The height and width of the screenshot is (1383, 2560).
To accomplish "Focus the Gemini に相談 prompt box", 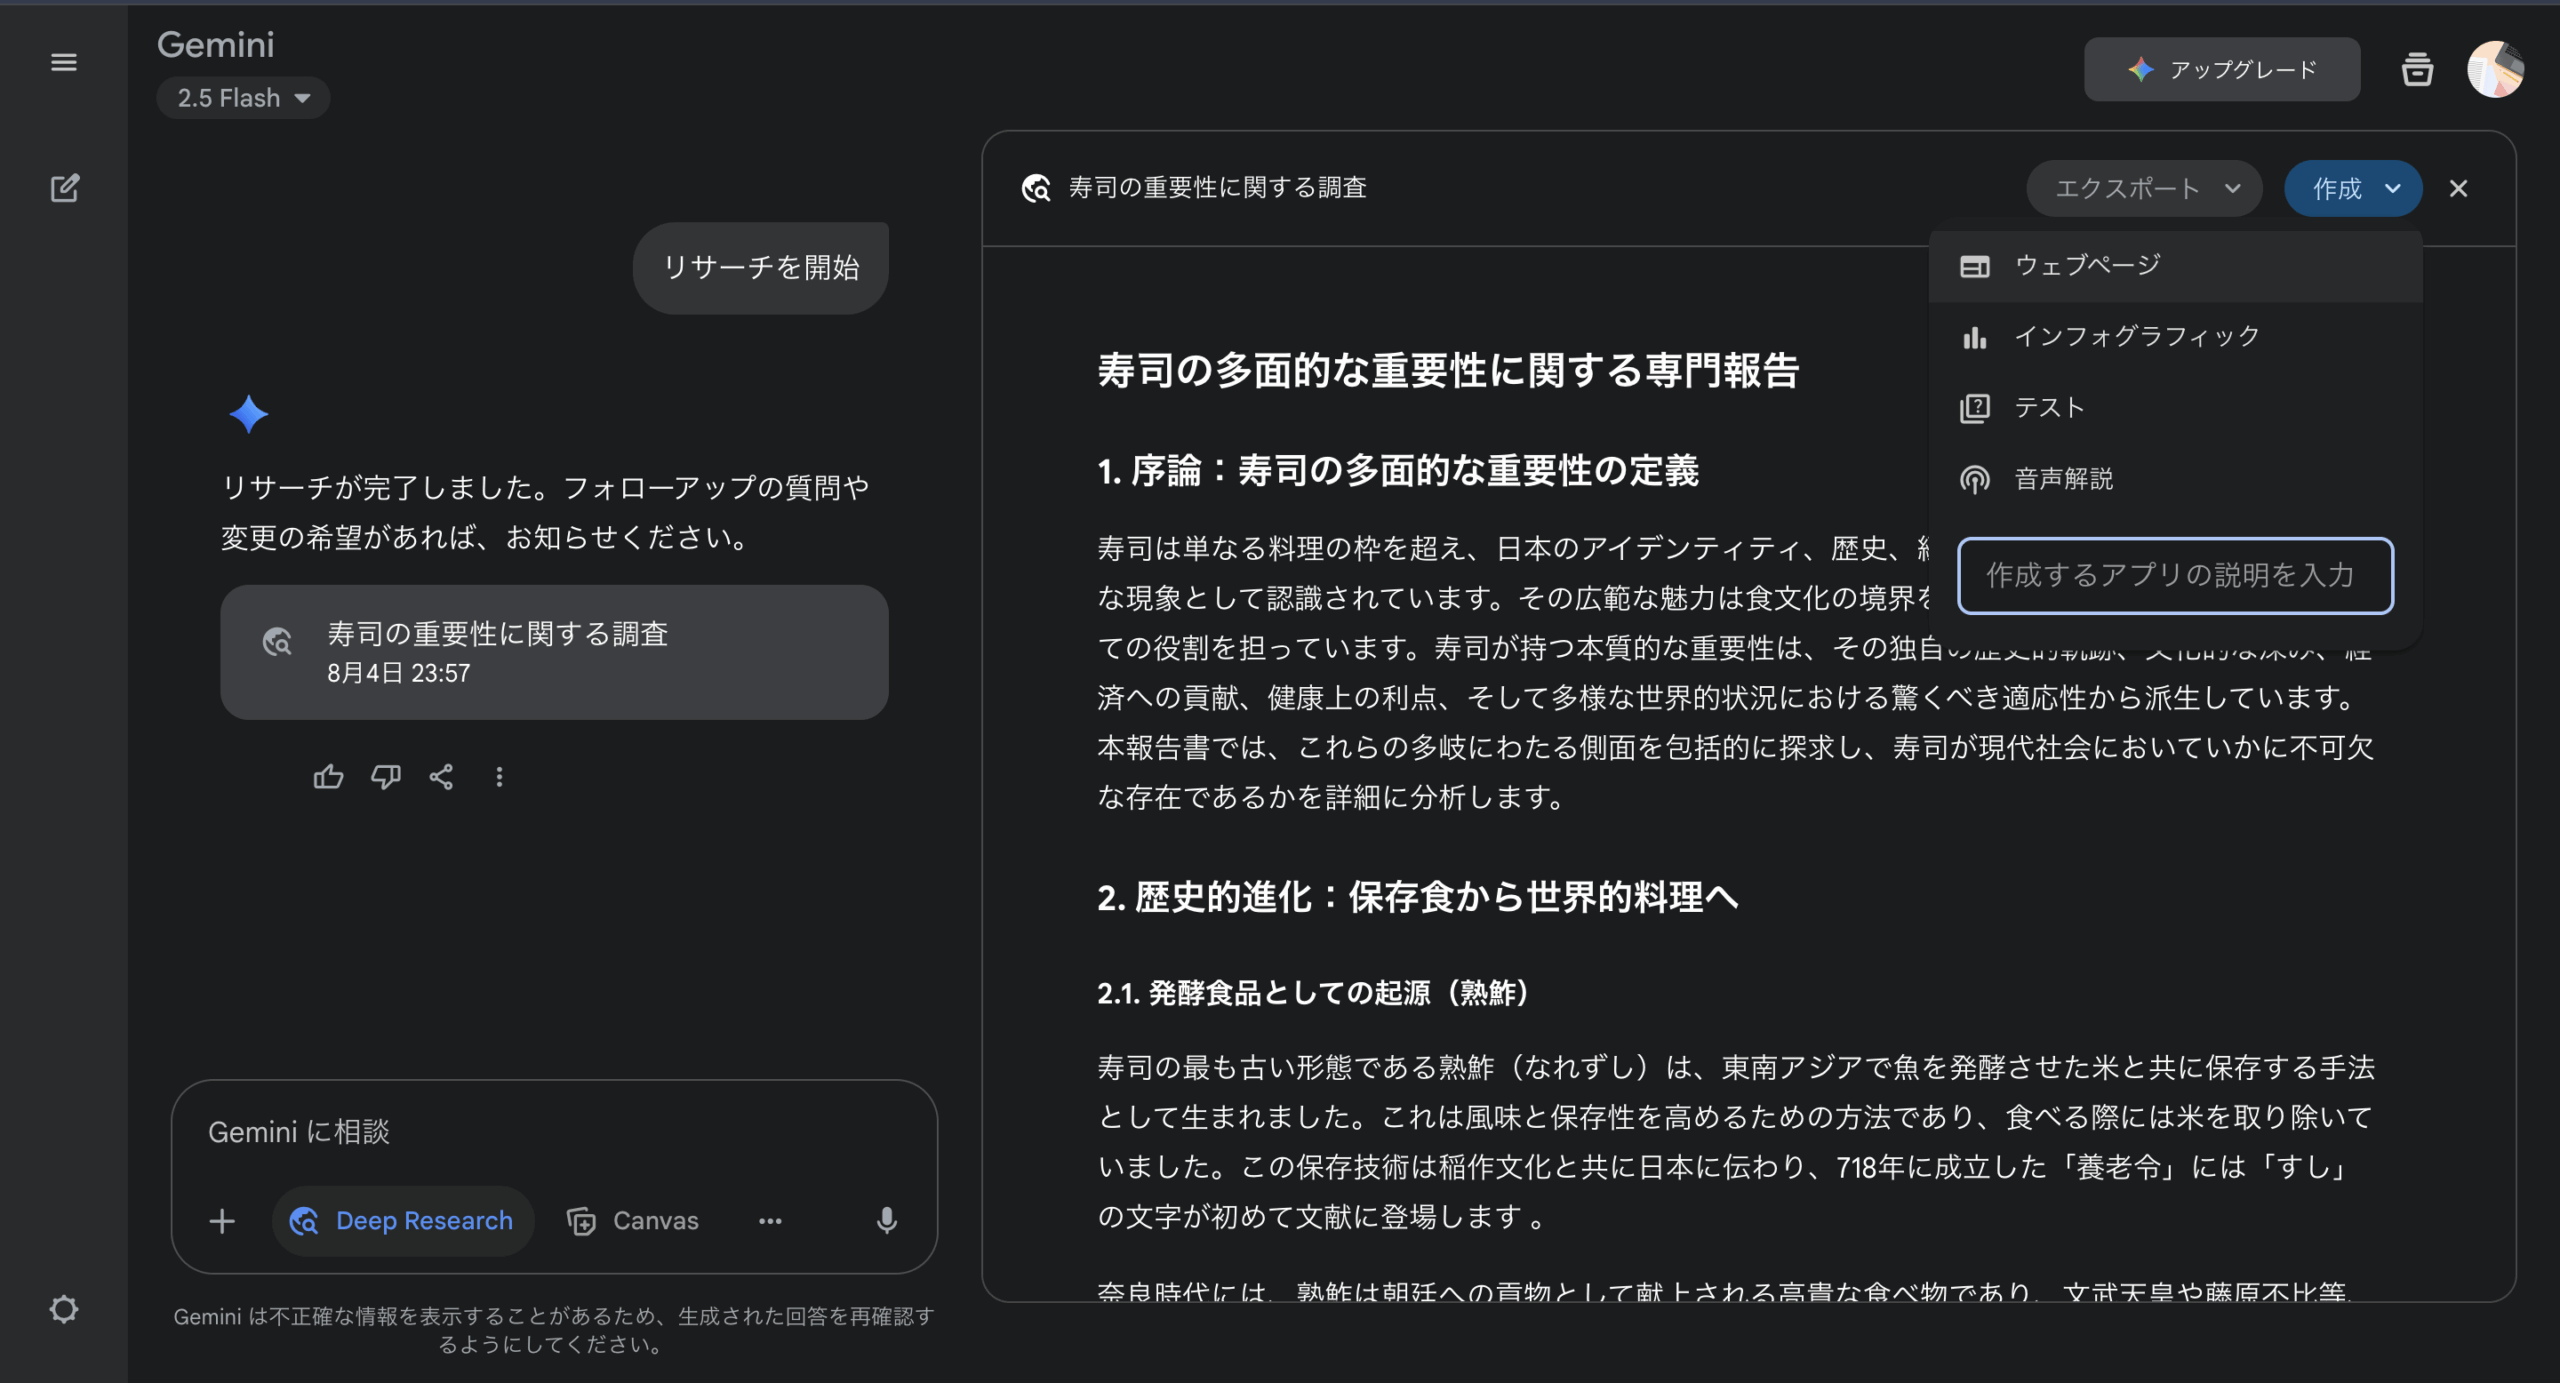I will (x=554, y=1132).
